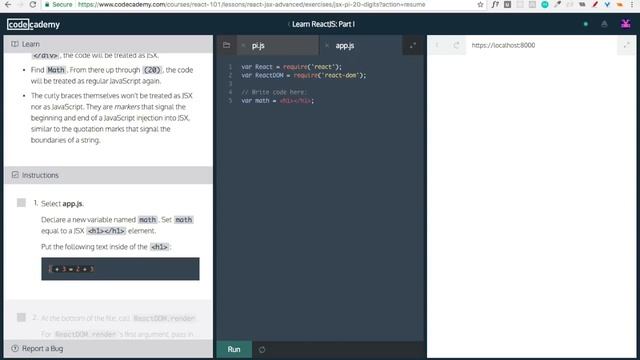This screenshot has height=360, width=640.
Task: Reload the Codecademy page
Action: click(x=33, y=4)
